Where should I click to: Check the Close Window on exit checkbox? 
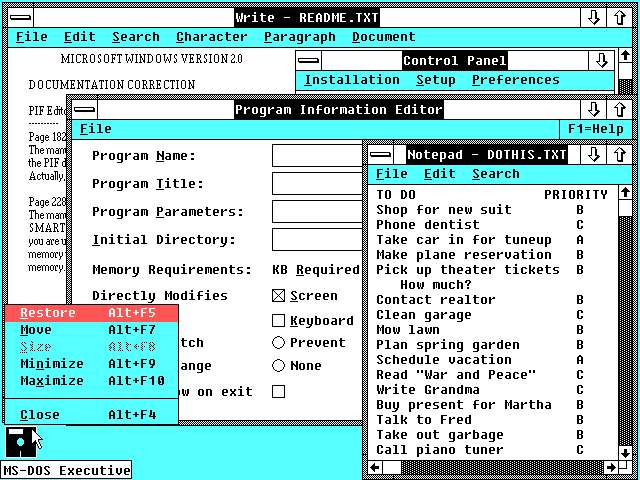278,392
